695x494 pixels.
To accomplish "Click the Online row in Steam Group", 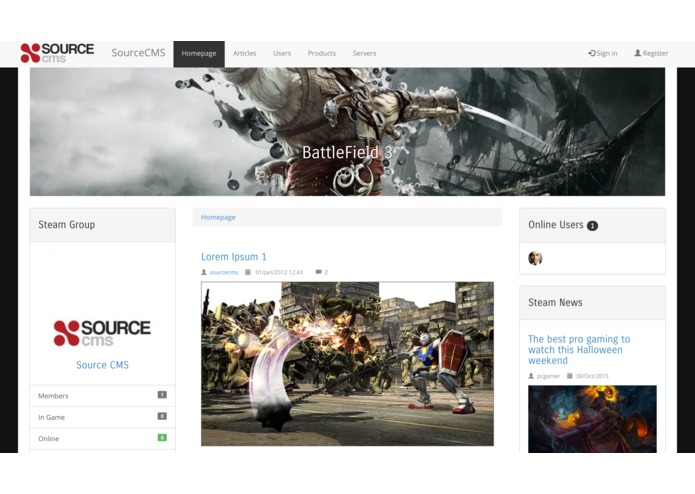I will pos(102,439).
